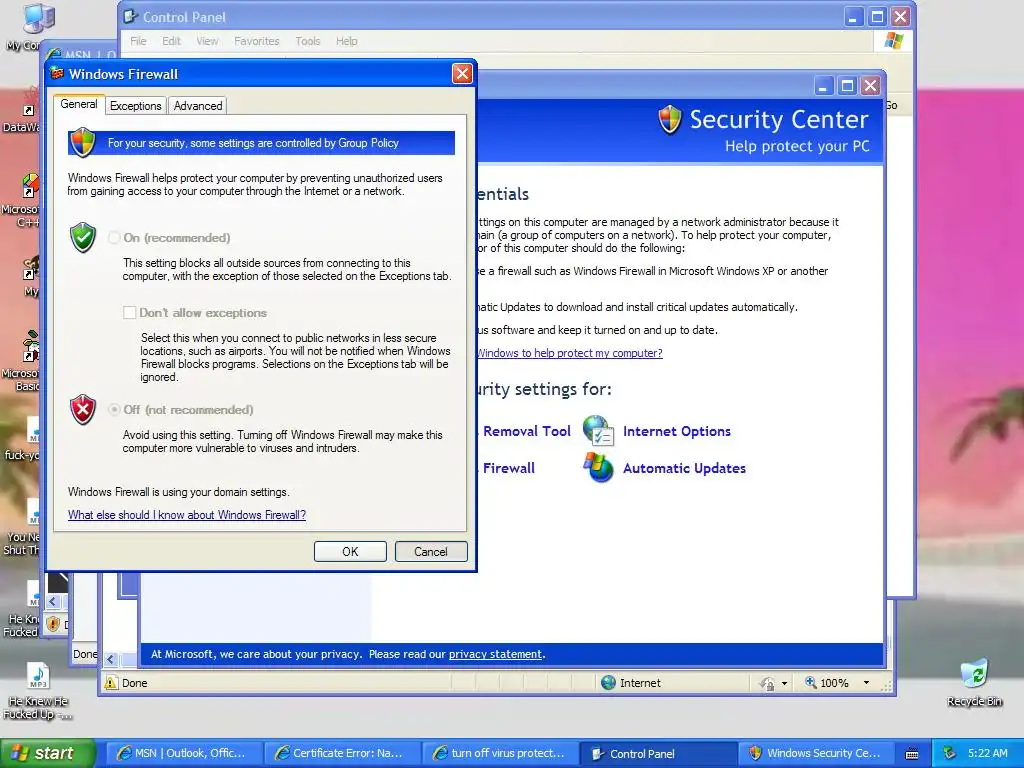Select the On (recommended) radio button
This screenshot has width=1024, height=768.
(114, 238)
